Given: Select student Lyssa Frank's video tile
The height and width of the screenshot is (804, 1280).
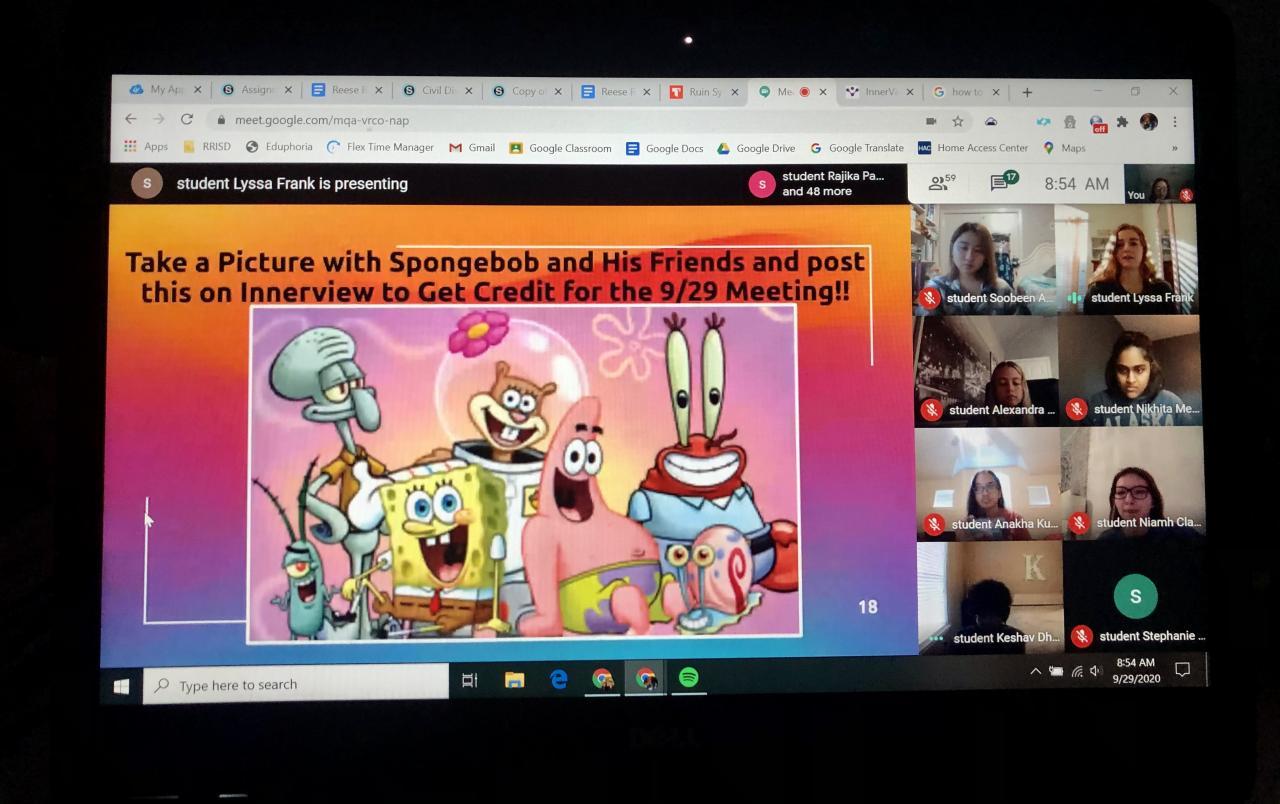Looking at the screenshot, I should (x=1127, y=259).
